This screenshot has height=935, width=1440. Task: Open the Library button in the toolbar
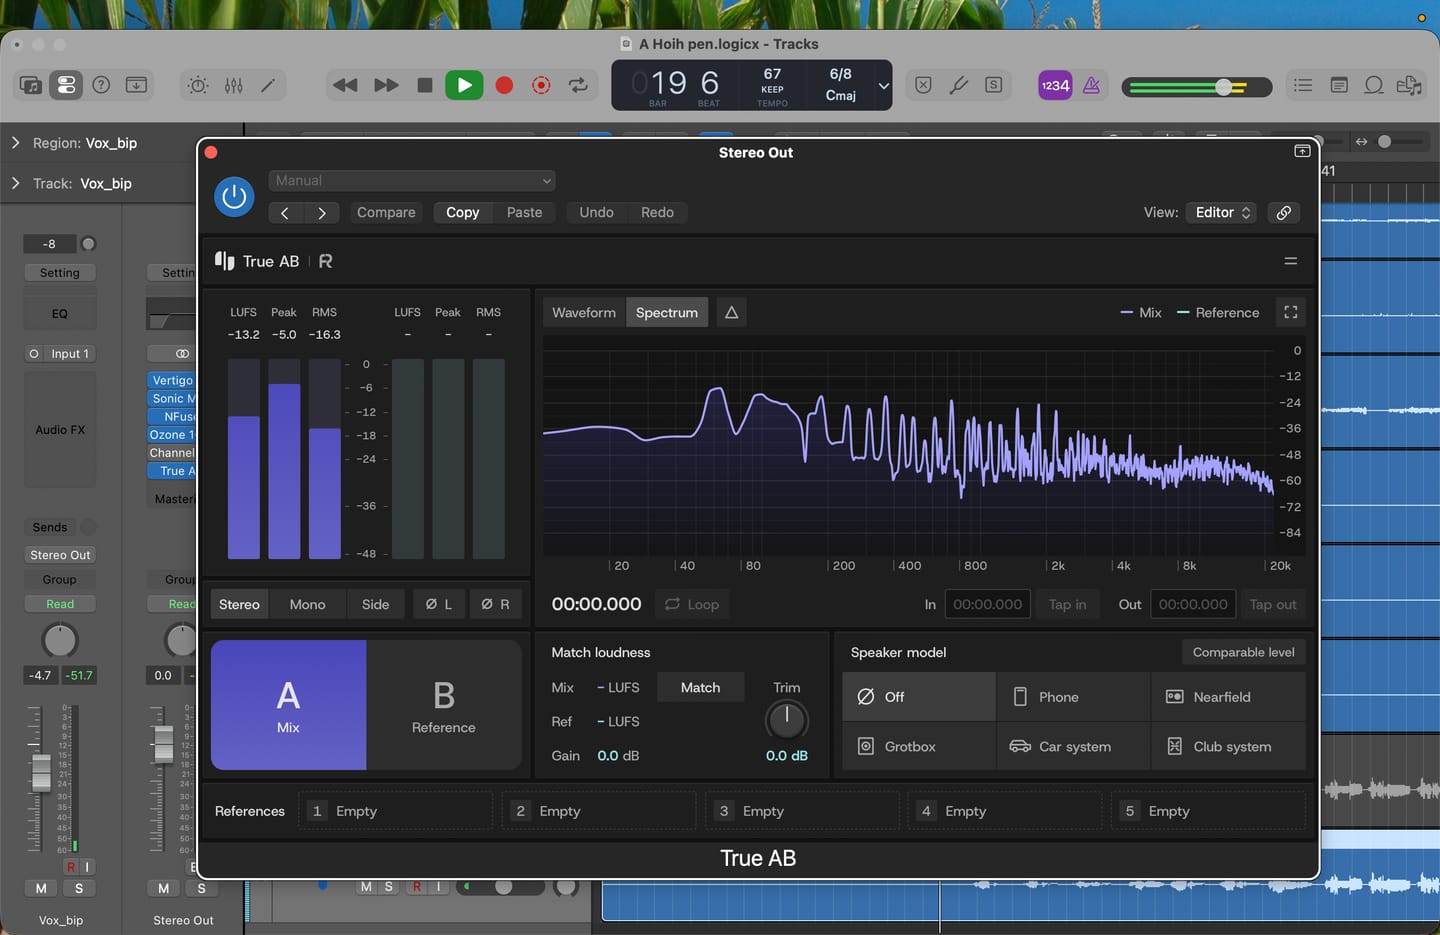point(31,85)
